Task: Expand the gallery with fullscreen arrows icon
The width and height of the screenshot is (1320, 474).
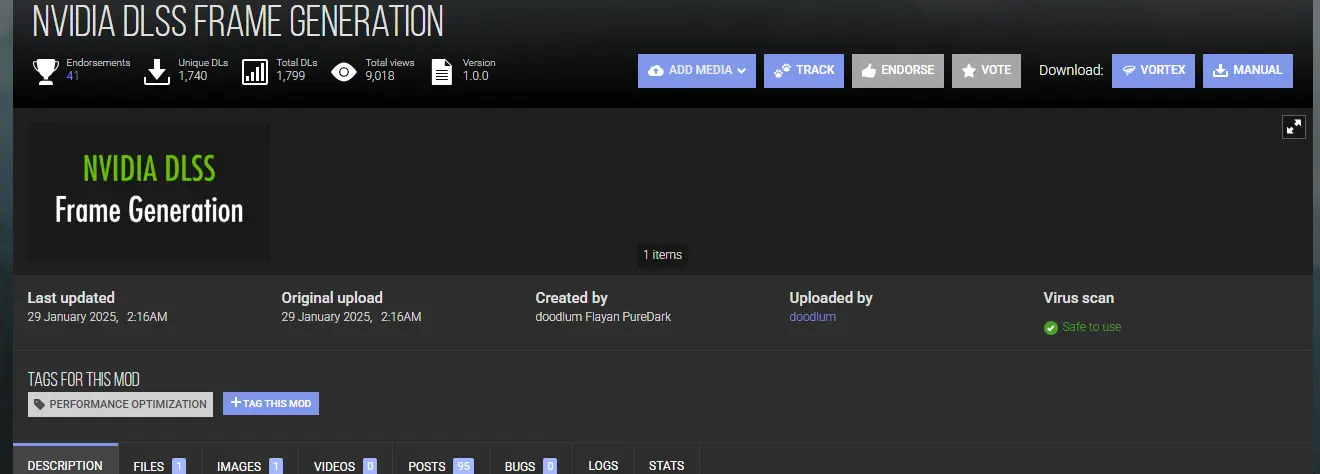Action: click(x=1294, y=126)
